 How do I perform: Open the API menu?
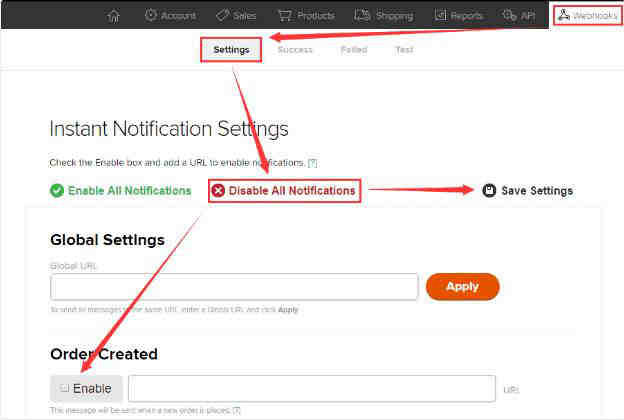click(519, 16)
